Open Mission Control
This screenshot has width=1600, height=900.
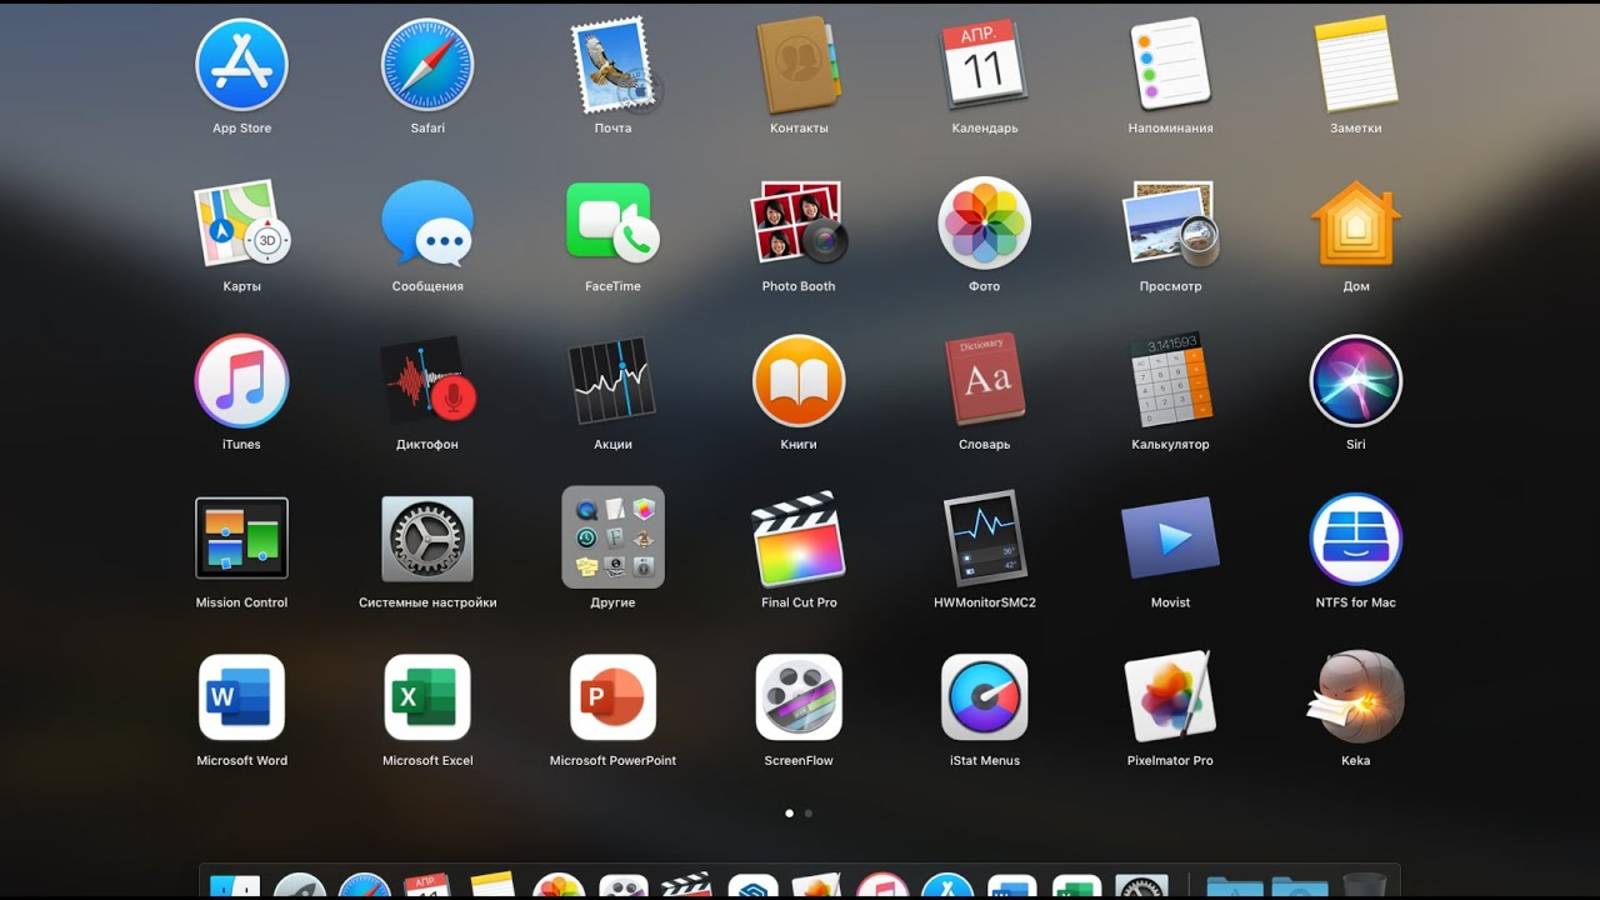click(x=241, y=540)
